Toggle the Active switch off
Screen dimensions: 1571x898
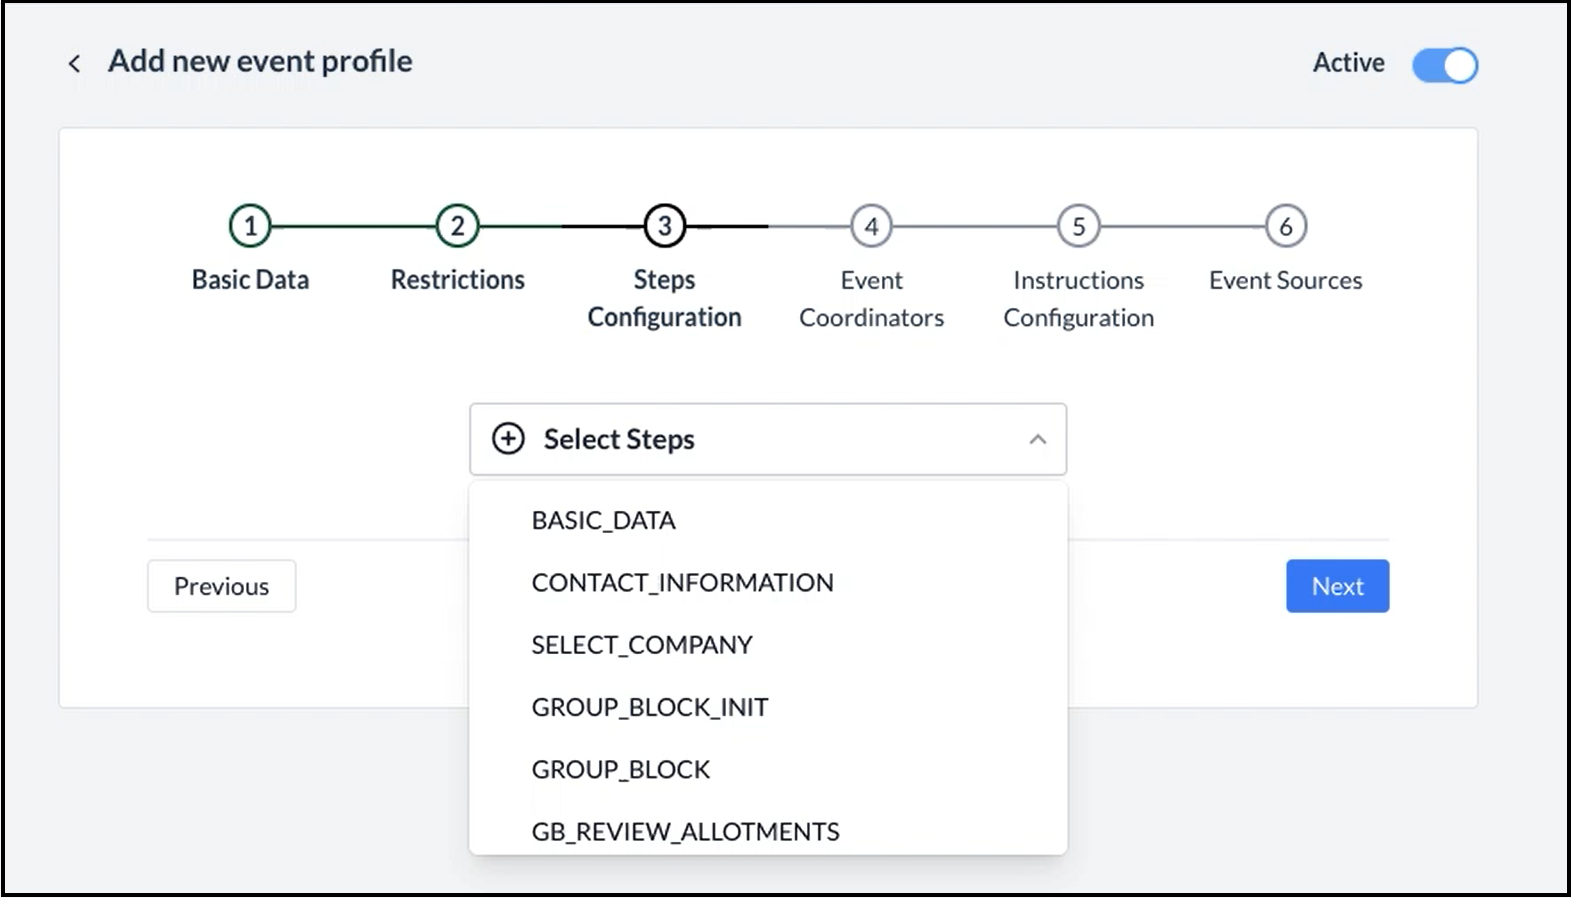coord(1444,65)
